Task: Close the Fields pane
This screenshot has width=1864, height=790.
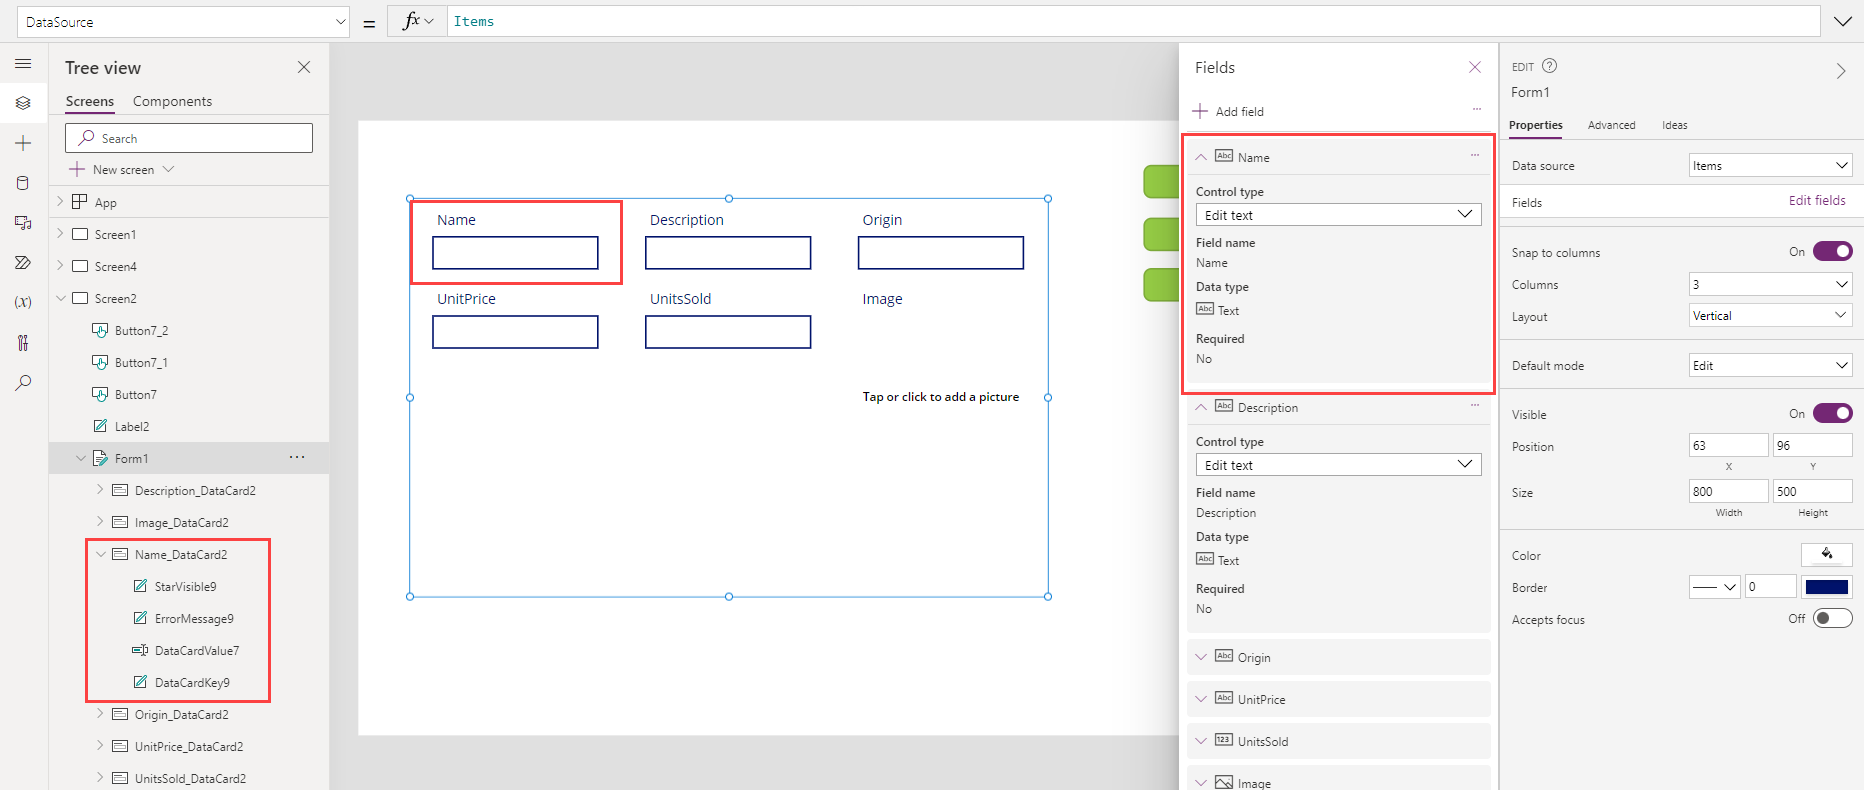Action: point(1474,67)
